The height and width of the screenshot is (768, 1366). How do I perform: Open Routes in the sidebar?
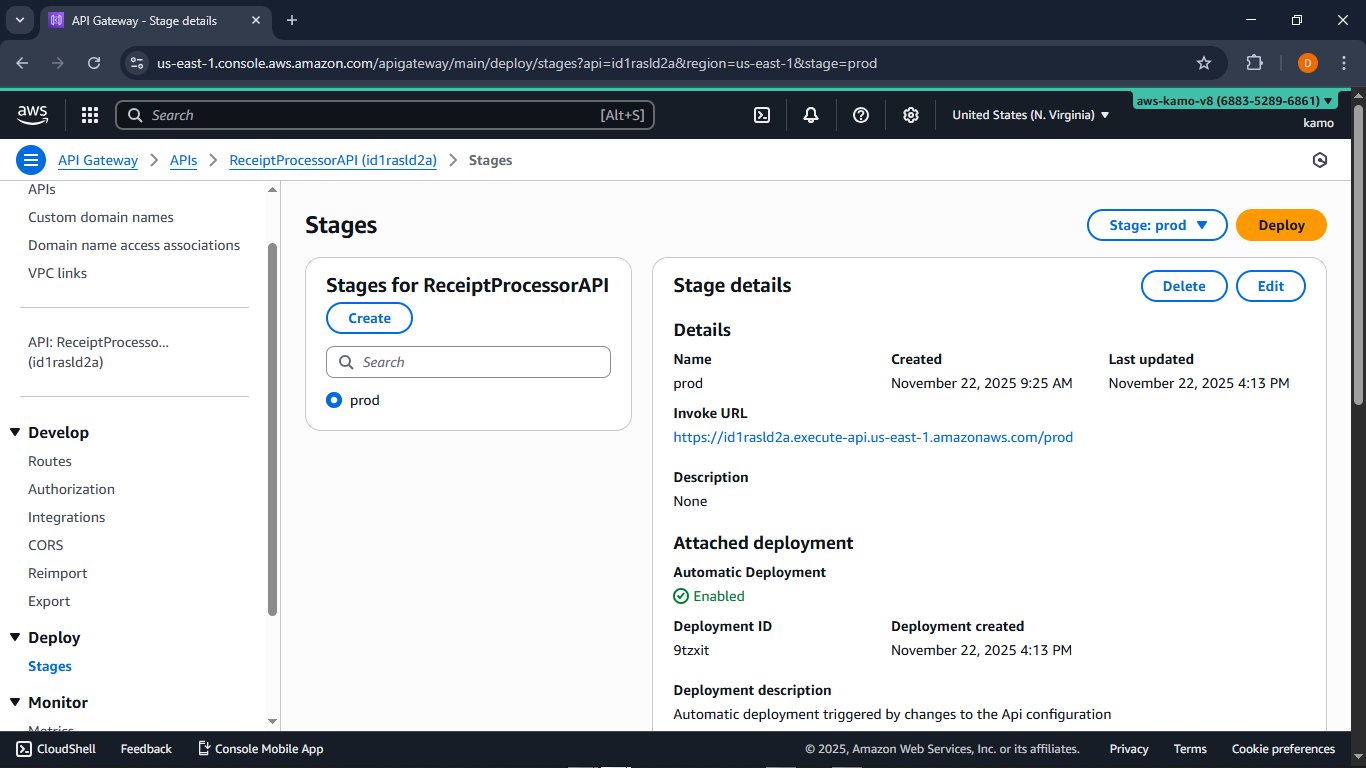(x=50, y=461)
